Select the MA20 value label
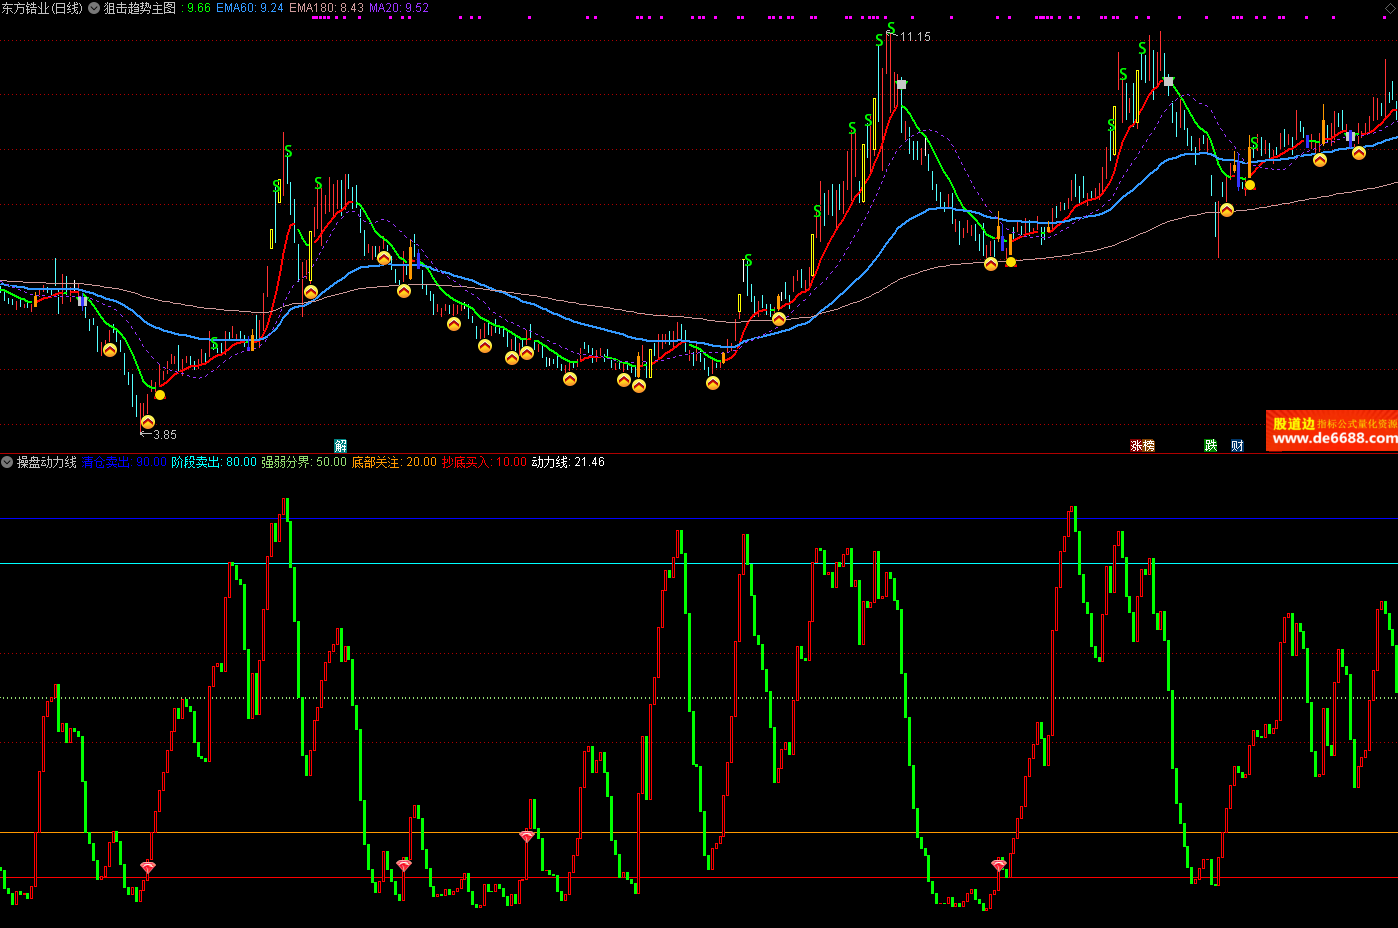The width and height of the screenshot is (1398, 928). pyautogui.click(x=398, y=8)
